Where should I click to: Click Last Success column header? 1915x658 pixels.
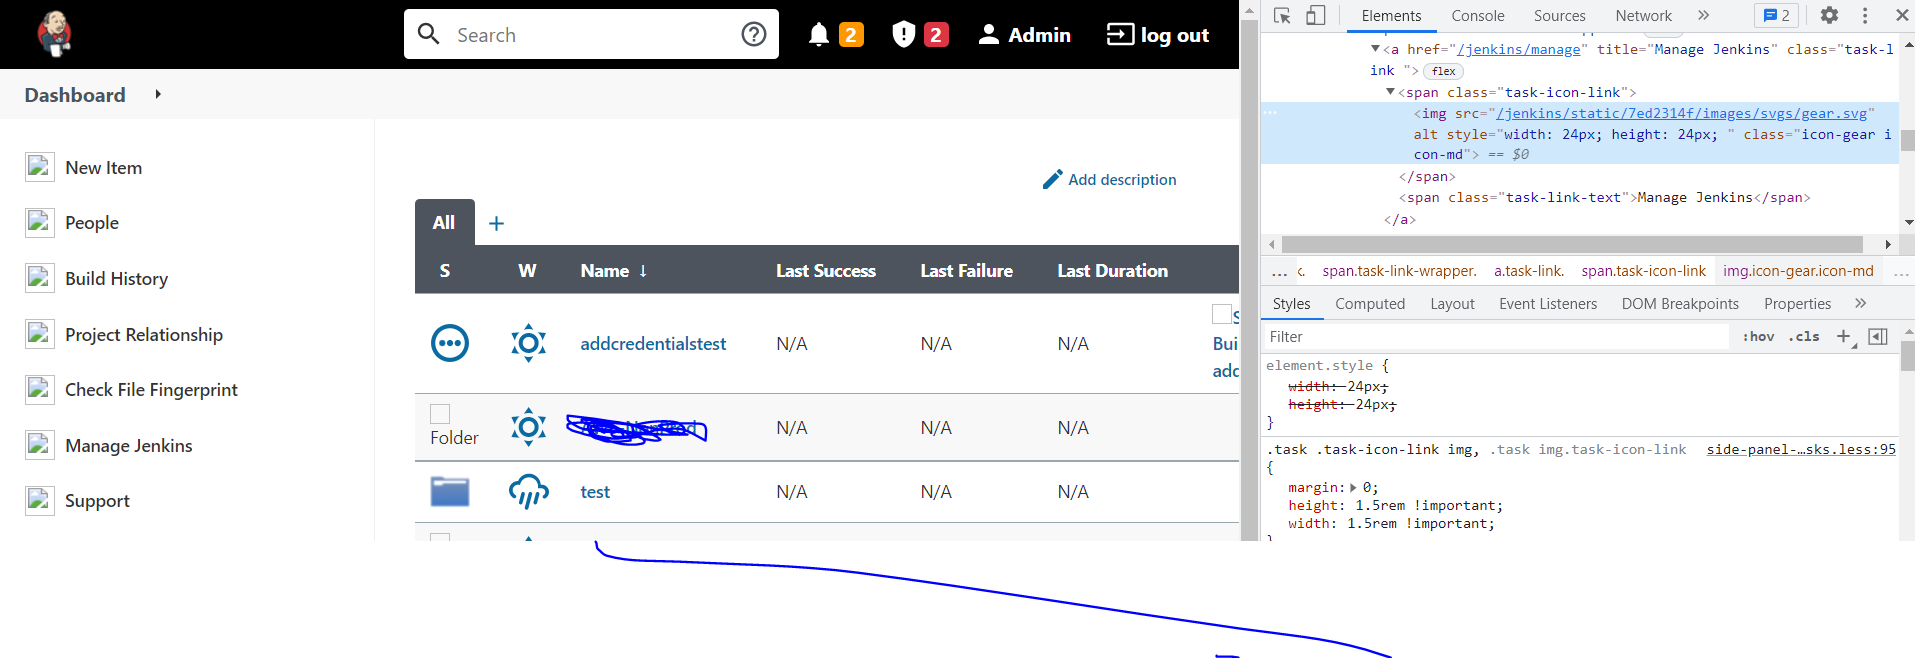coord(825,271)
